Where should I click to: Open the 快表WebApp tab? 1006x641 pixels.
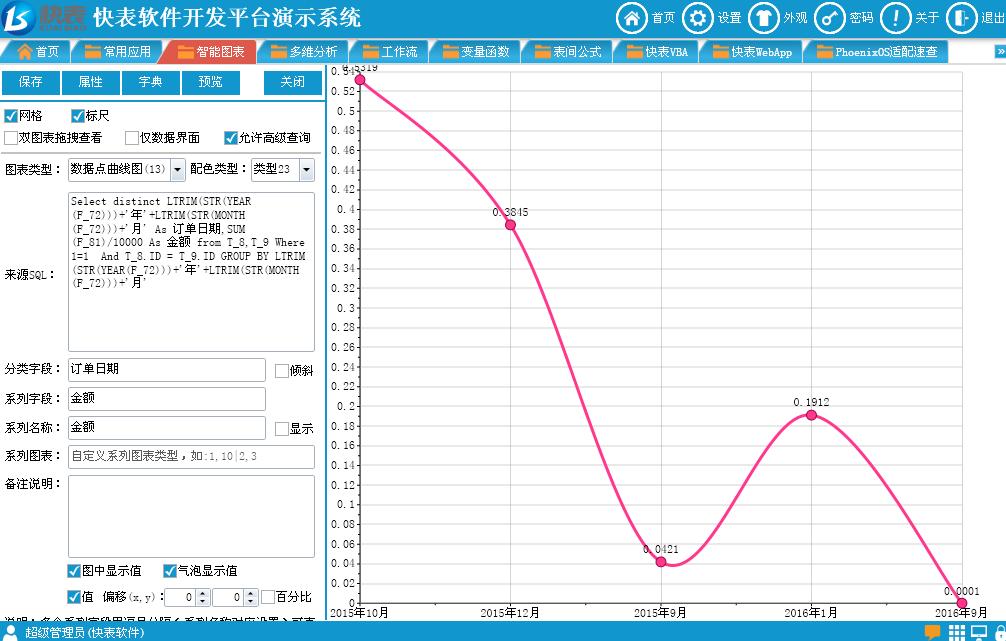coord(752,51)
